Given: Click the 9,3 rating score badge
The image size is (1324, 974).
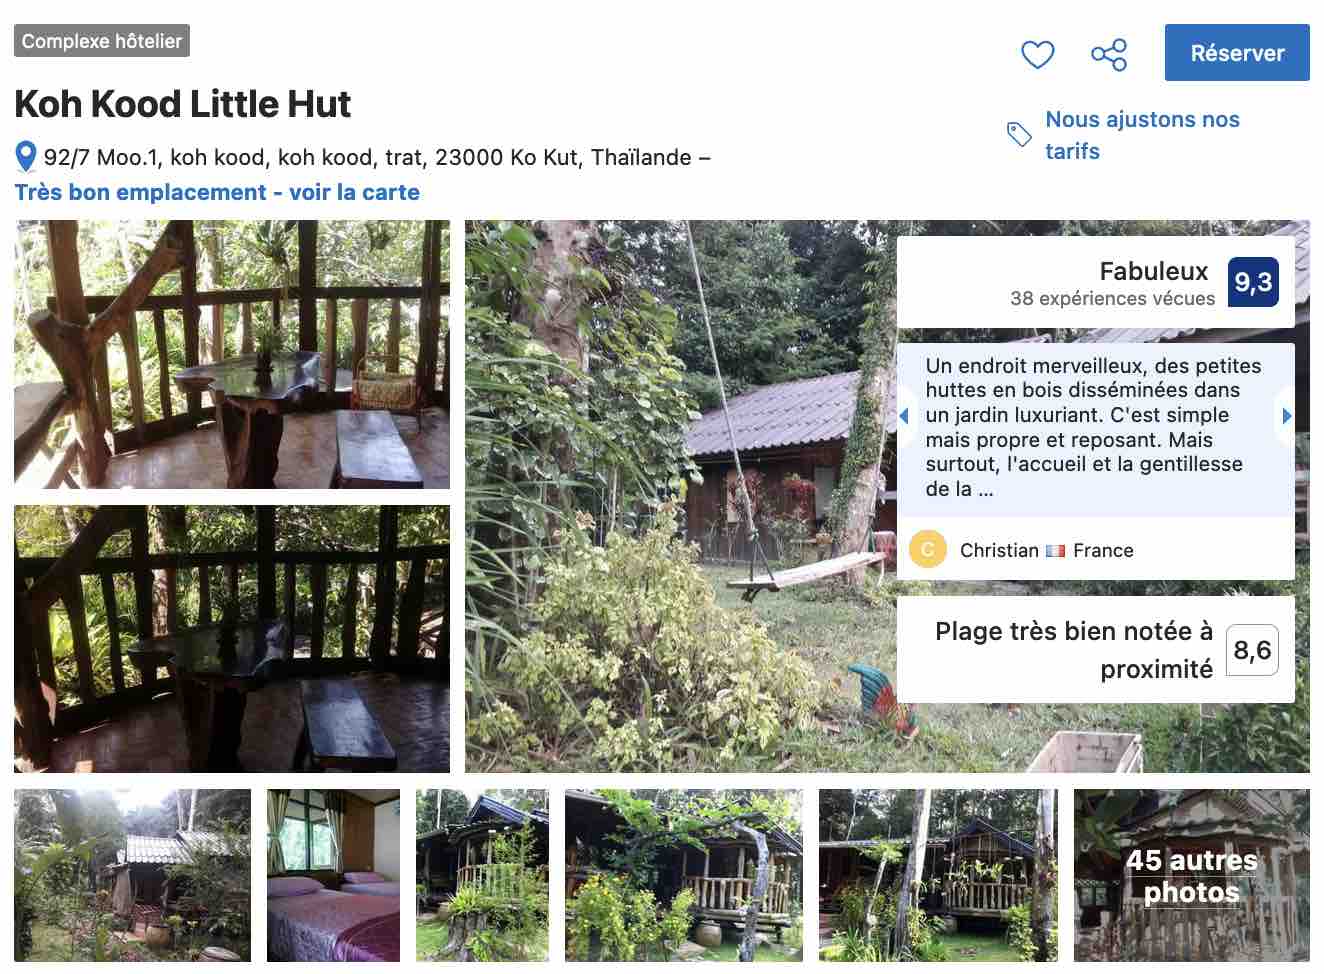Looking at the screenshot, I should (x=1252, y=282).
